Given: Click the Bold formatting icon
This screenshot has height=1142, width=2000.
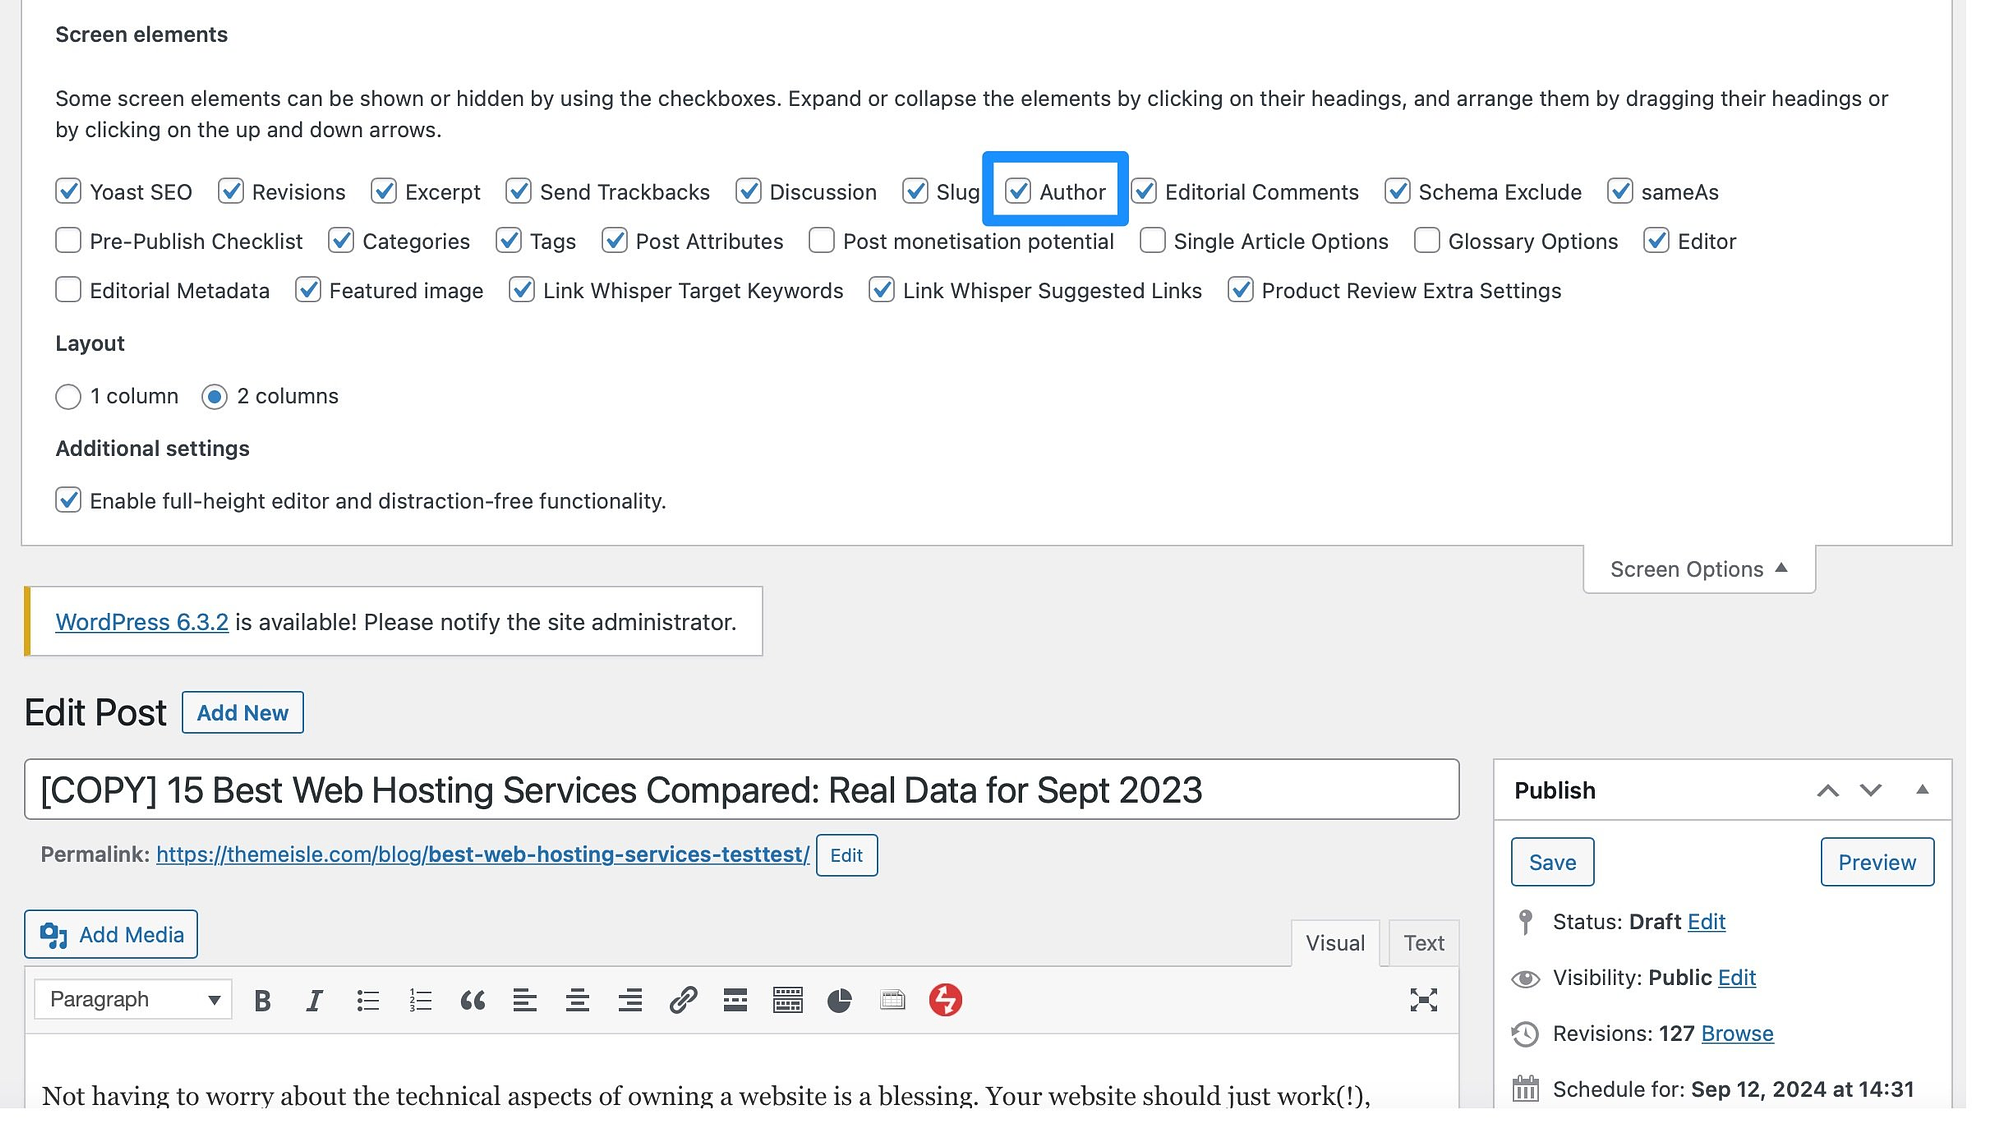Looking at the screenshot, I should click(x=261, y=1000).
